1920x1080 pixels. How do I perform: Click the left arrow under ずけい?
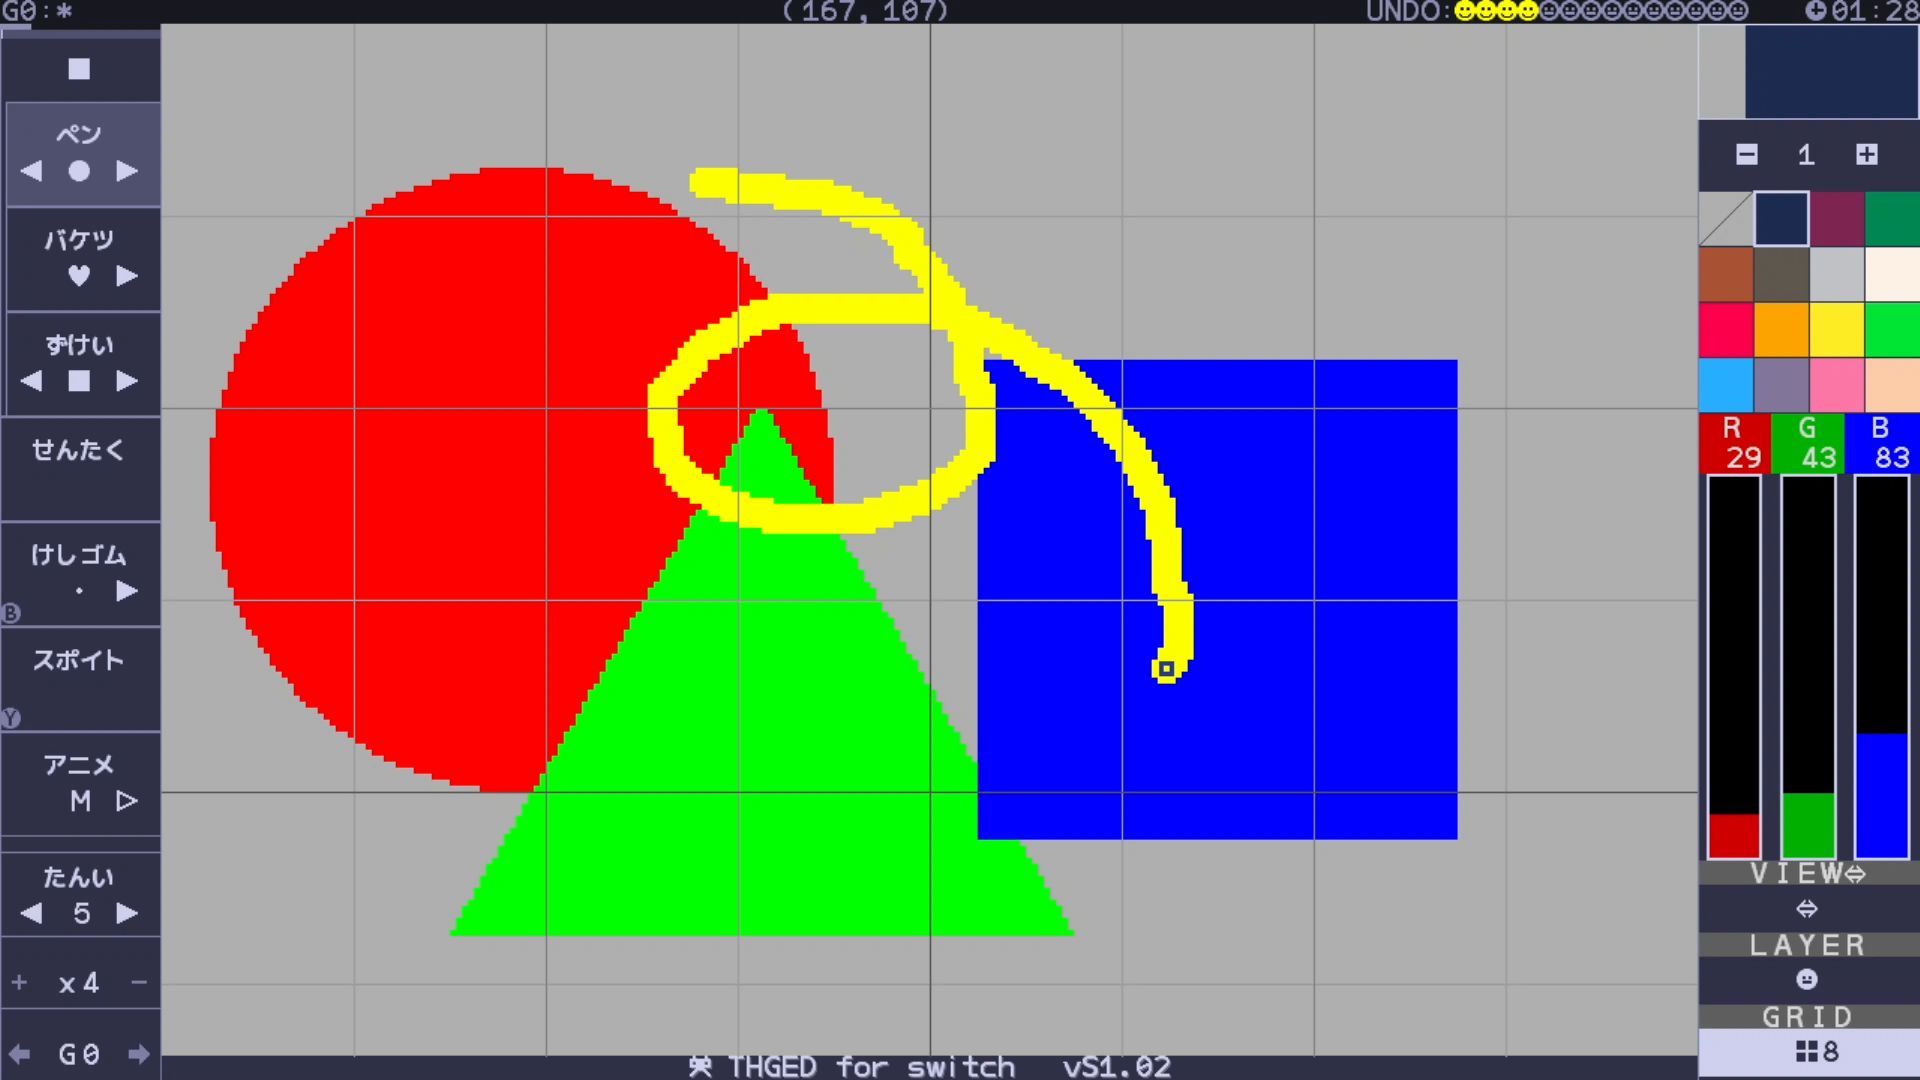pos(31,381)
